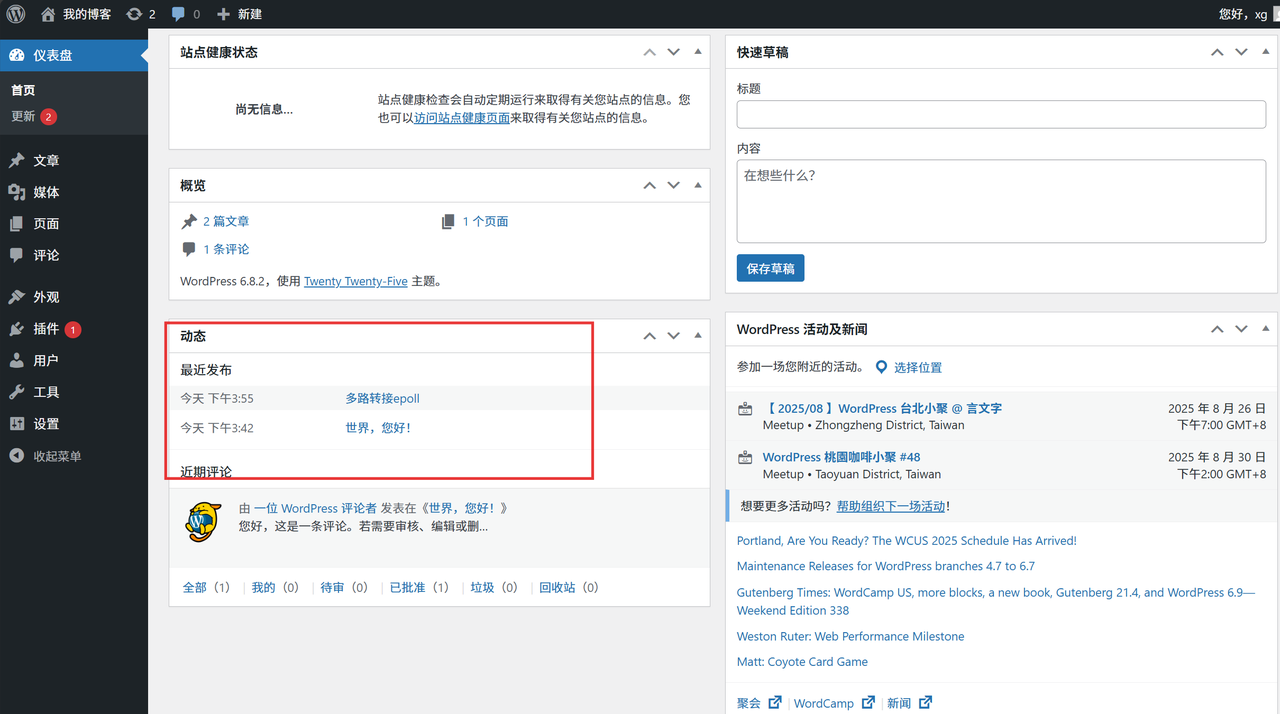
Task: Toggle WordPress 活动及新闻 collapse triangle
Action: pyautogui.click(x=1266, y=329)
